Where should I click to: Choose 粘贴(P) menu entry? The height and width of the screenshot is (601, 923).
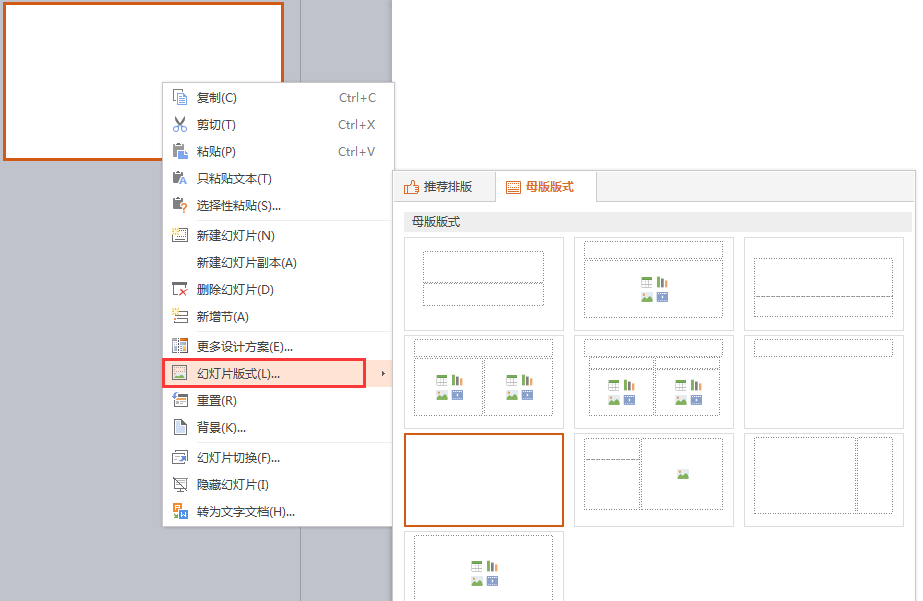[x=277, y=152]
